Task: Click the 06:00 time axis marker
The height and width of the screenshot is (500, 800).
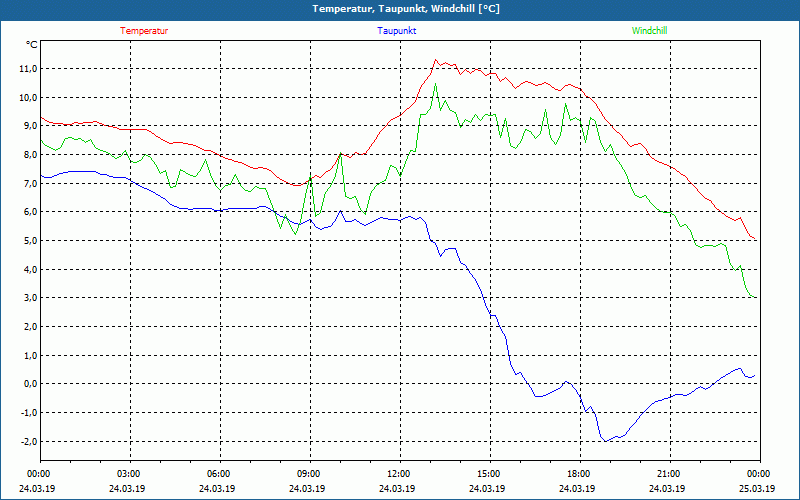Action: coord(219,474)
